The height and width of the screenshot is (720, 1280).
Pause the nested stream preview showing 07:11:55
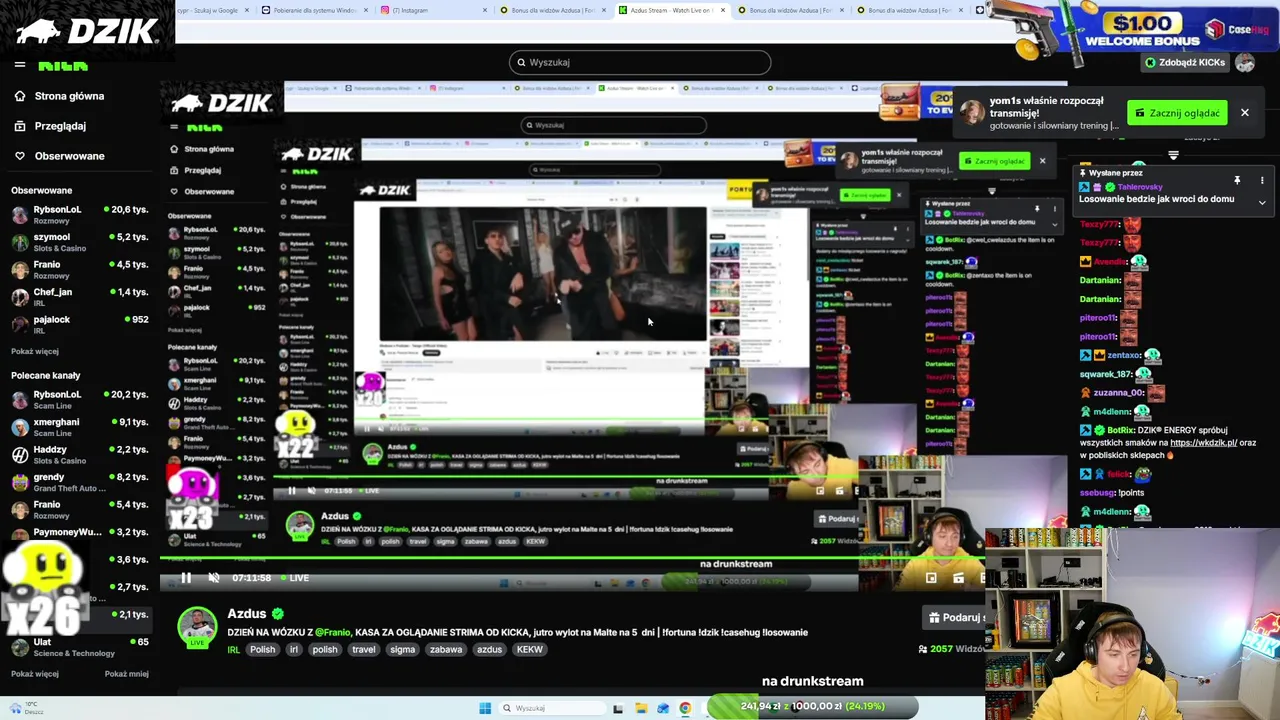coord(291,491)
